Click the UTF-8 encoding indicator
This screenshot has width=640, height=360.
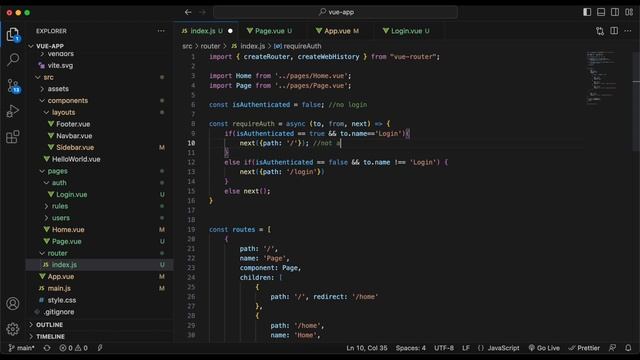[x=444, y=348]
